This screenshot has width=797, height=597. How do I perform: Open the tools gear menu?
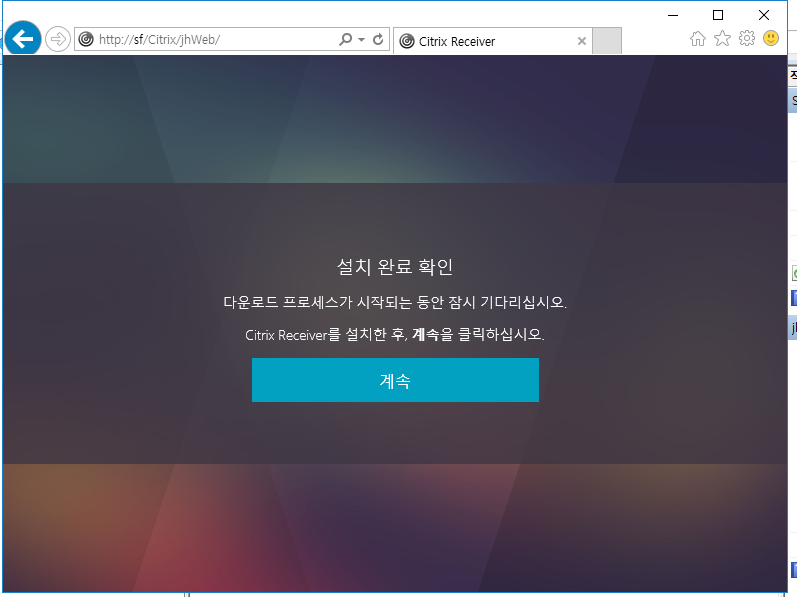747,38
